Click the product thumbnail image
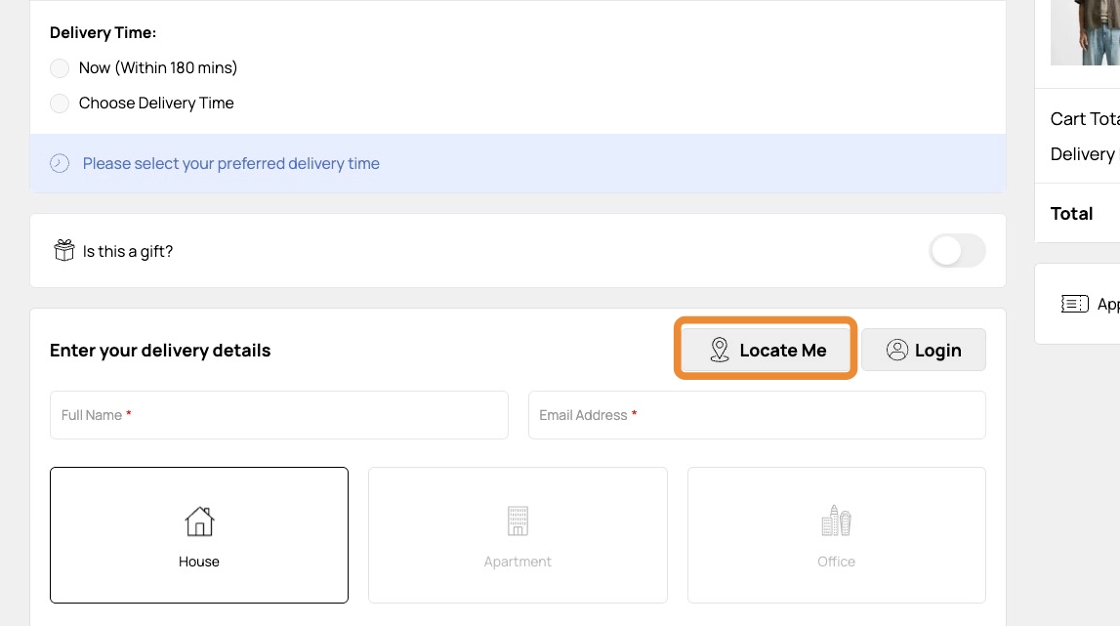1120x626 pixels. coord(1085,32)
